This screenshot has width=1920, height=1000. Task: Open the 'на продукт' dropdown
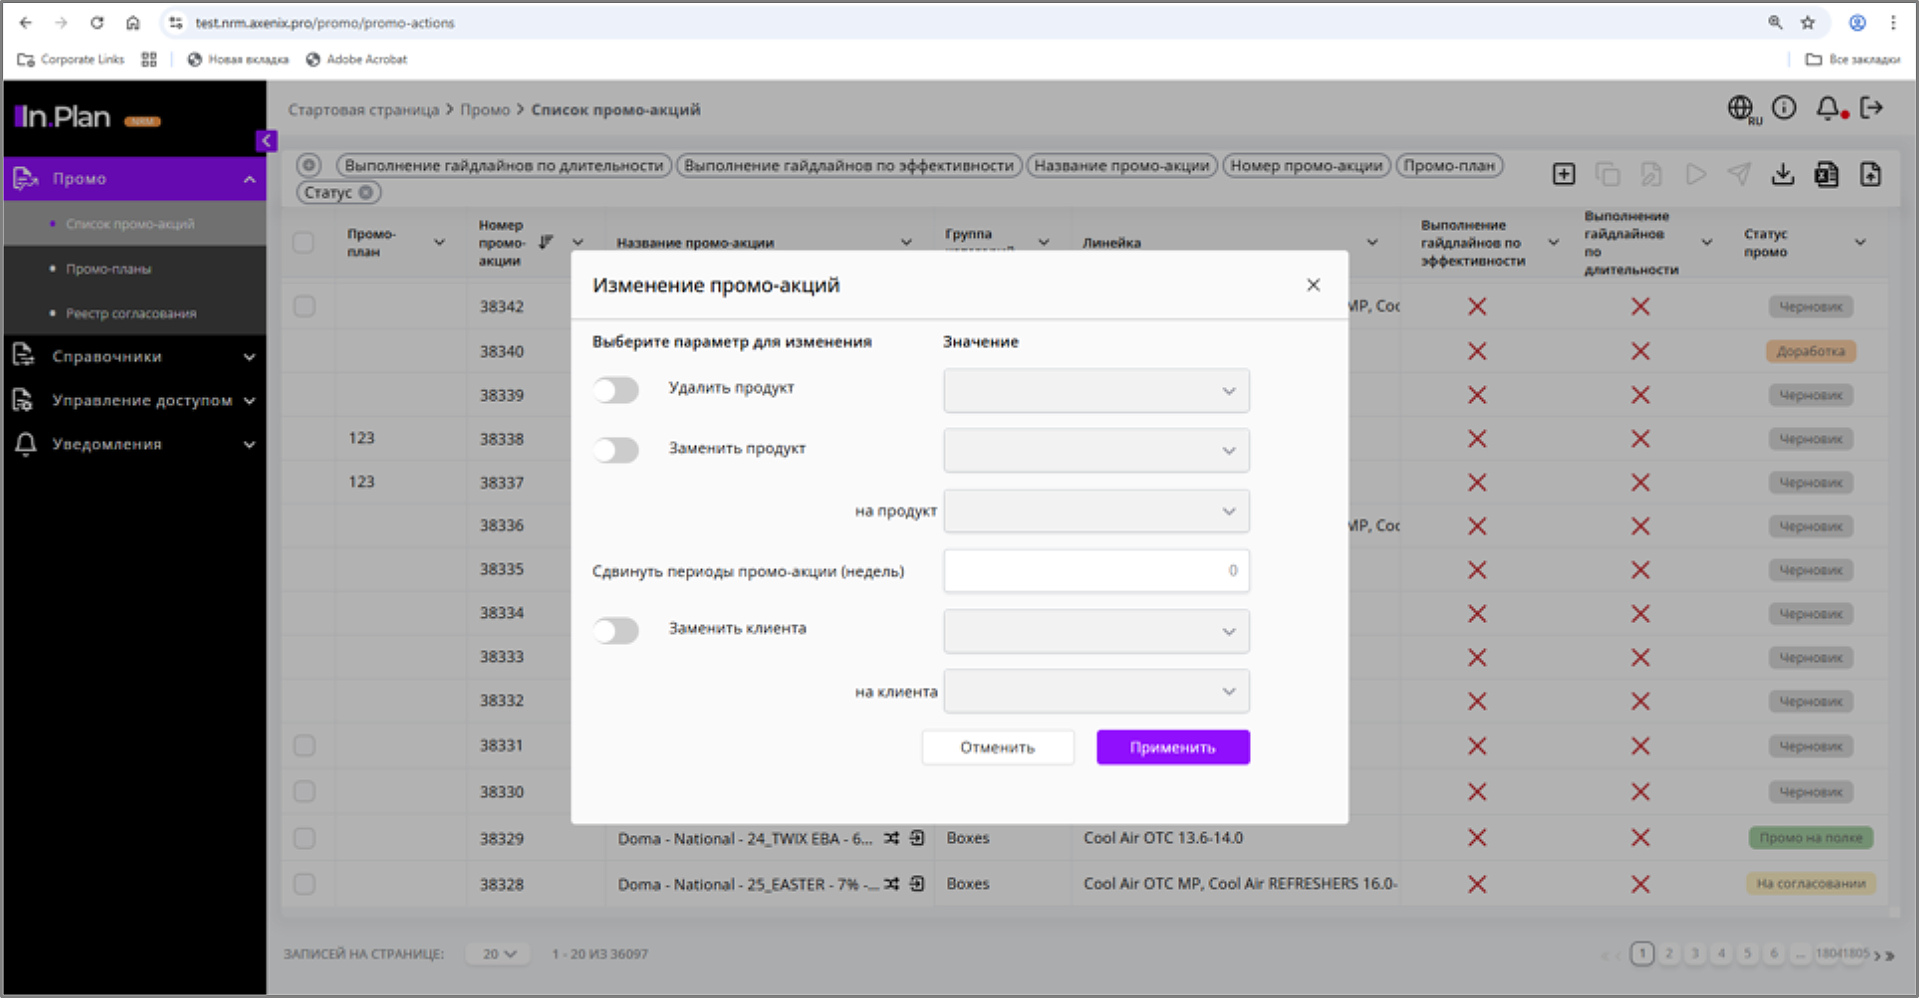[x=1096, y=512]
